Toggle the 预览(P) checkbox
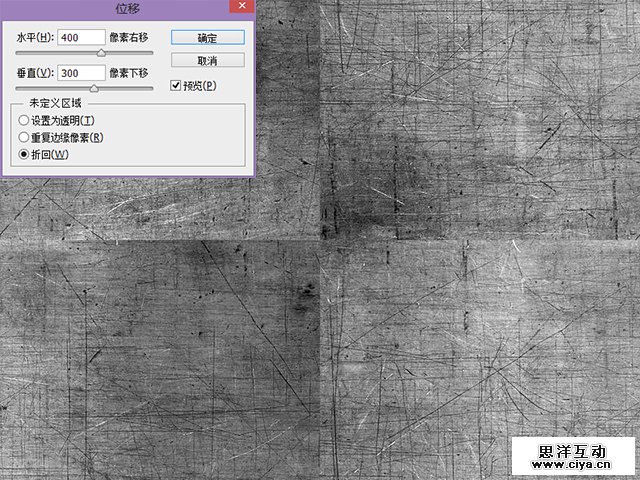640x480 pixels. point(176,85)
